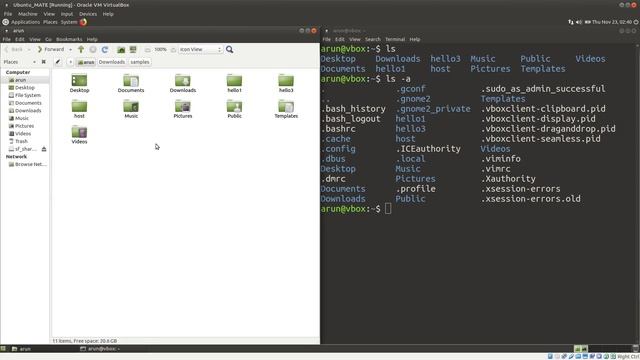Open file manager File menu

pos(7,40)
